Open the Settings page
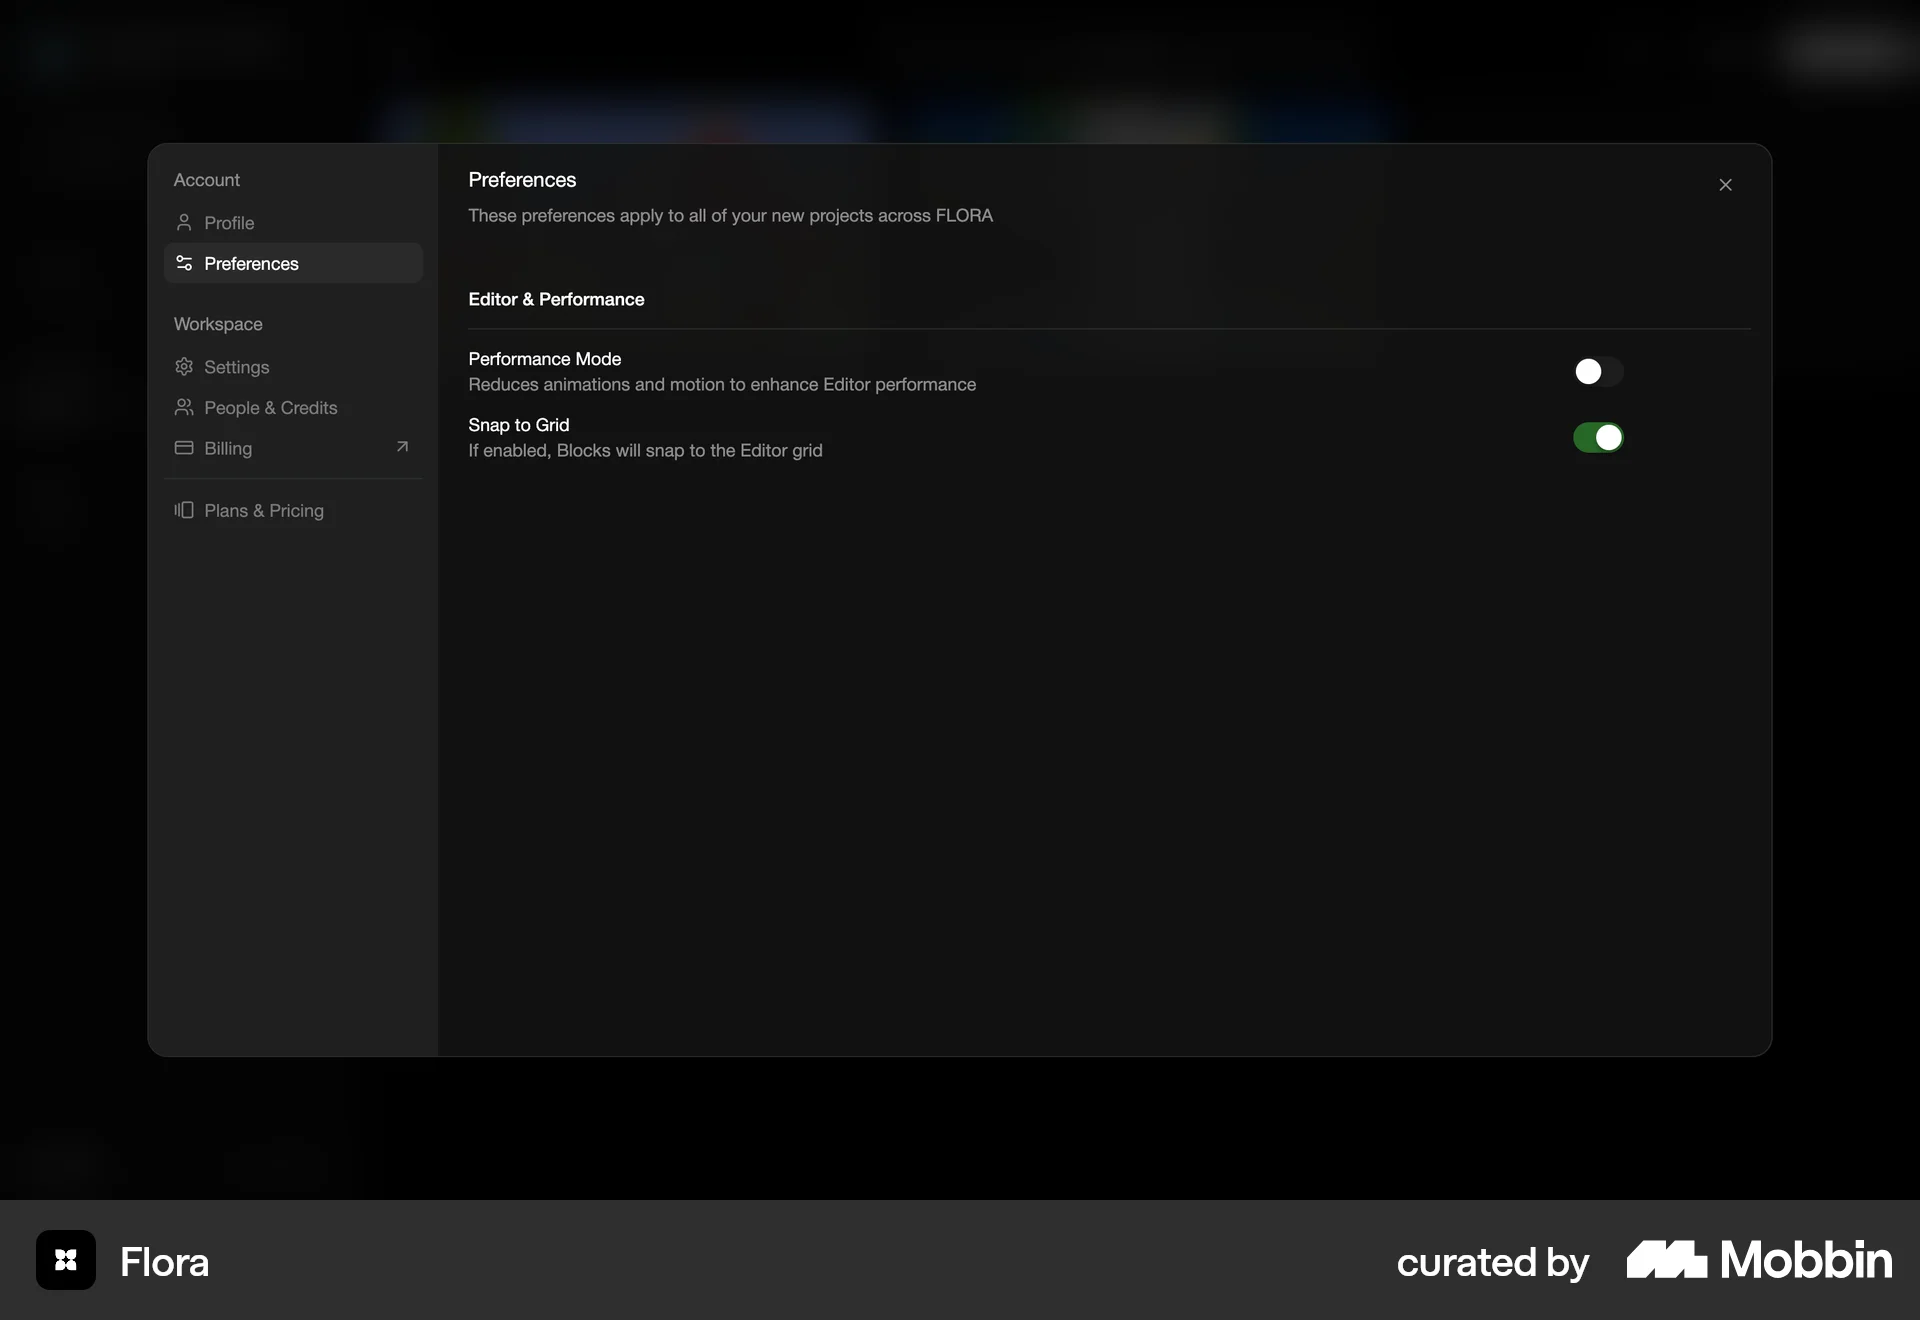The image size is (1920, 1320). [x=236, y=367]
